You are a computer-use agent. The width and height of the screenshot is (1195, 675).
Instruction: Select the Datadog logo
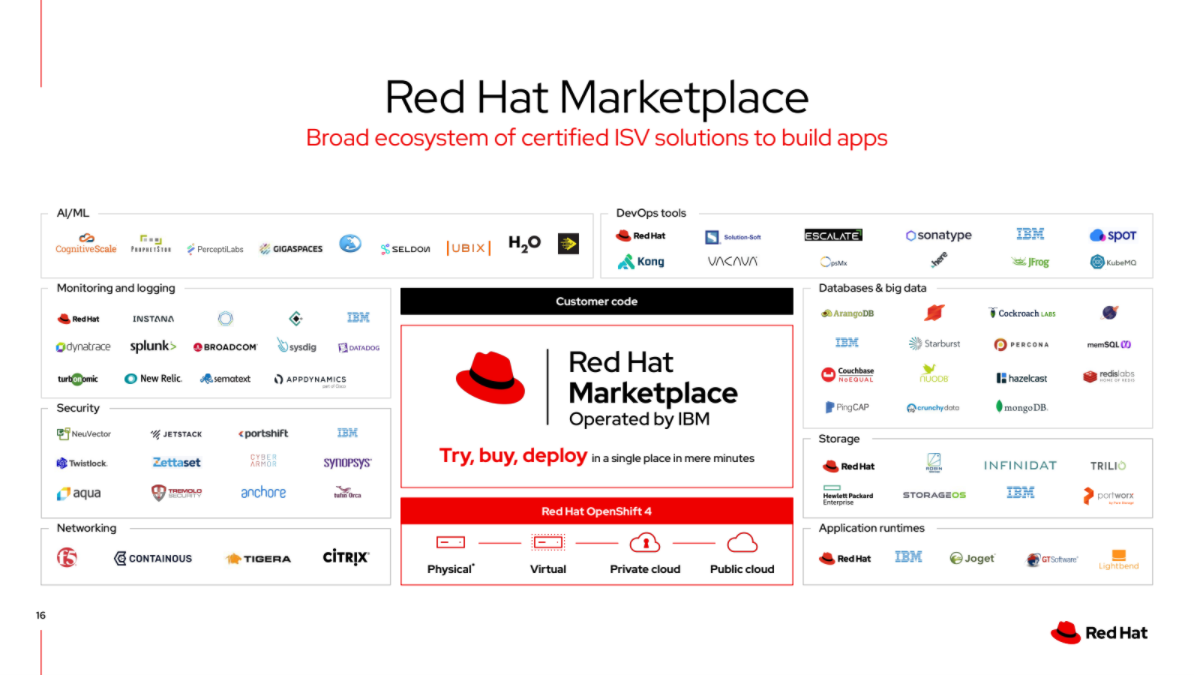[358, 347]
